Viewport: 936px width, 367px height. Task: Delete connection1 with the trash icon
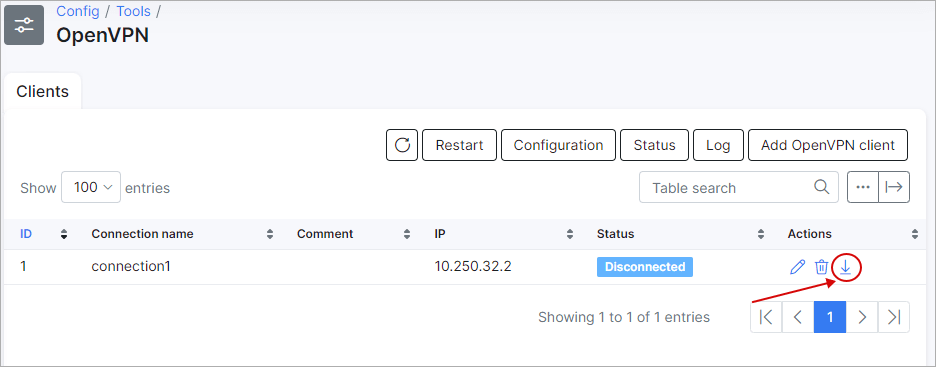pyautogui.click(x=821, y=267)
